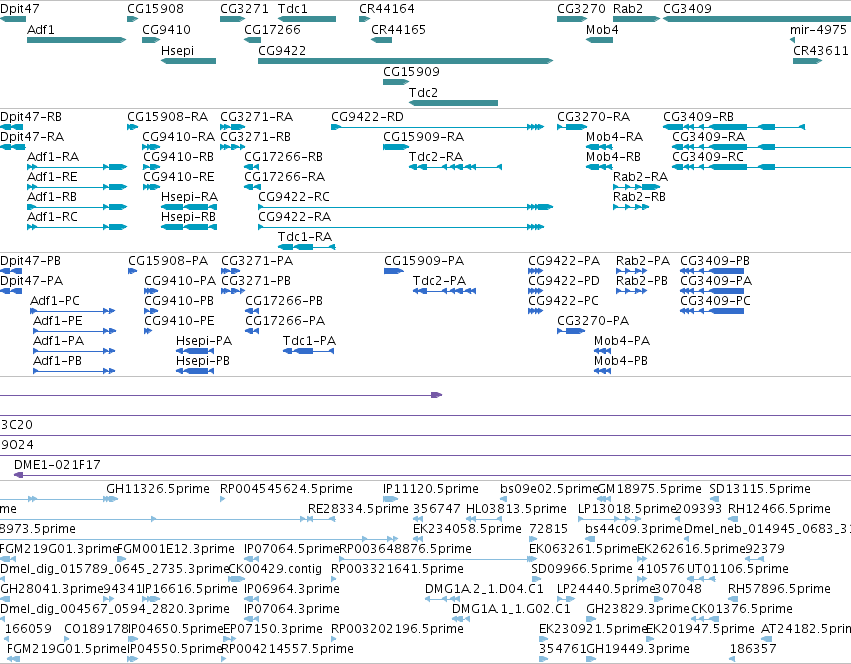Screen dimensions: 851x664
Task: Select the CG3409 gene bar
Action: pos(757,19)
